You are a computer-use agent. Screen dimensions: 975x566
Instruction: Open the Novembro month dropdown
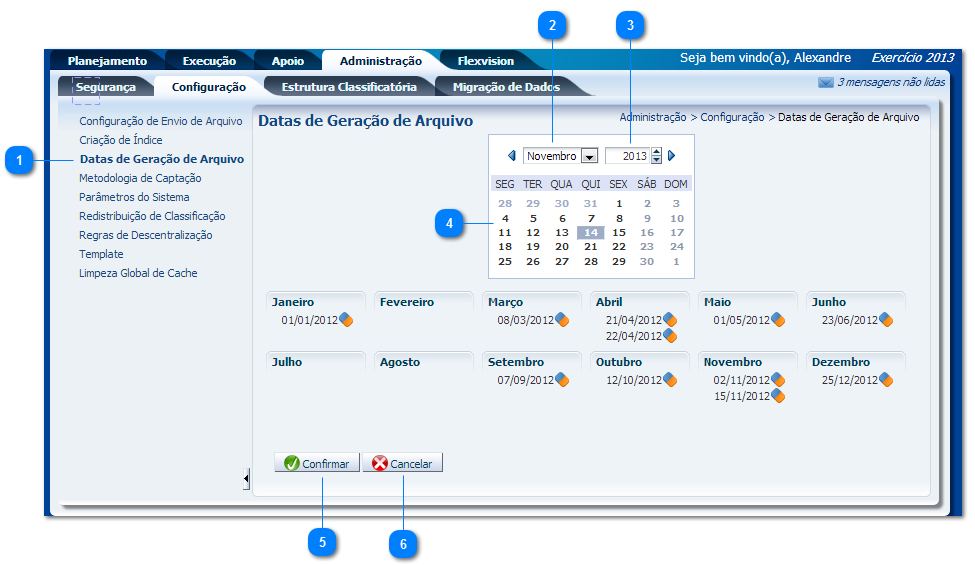click(589, 157)
